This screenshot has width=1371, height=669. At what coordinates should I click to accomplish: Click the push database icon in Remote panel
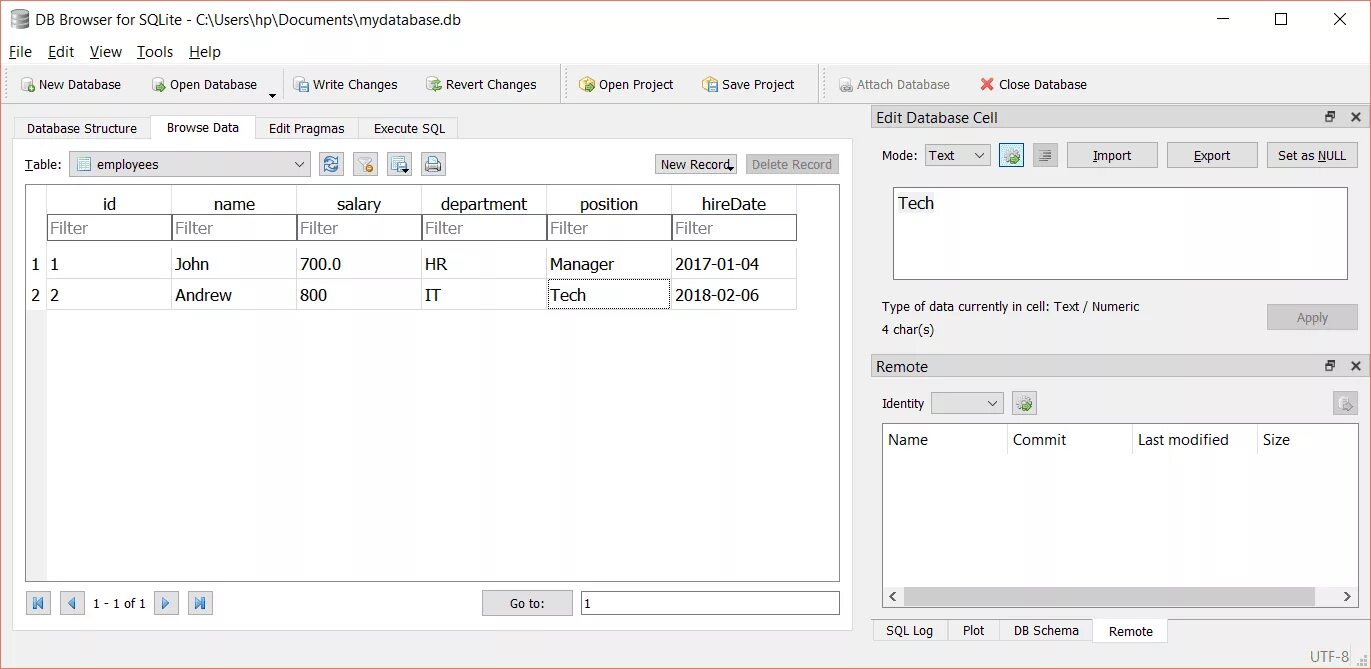[1345, 403]
